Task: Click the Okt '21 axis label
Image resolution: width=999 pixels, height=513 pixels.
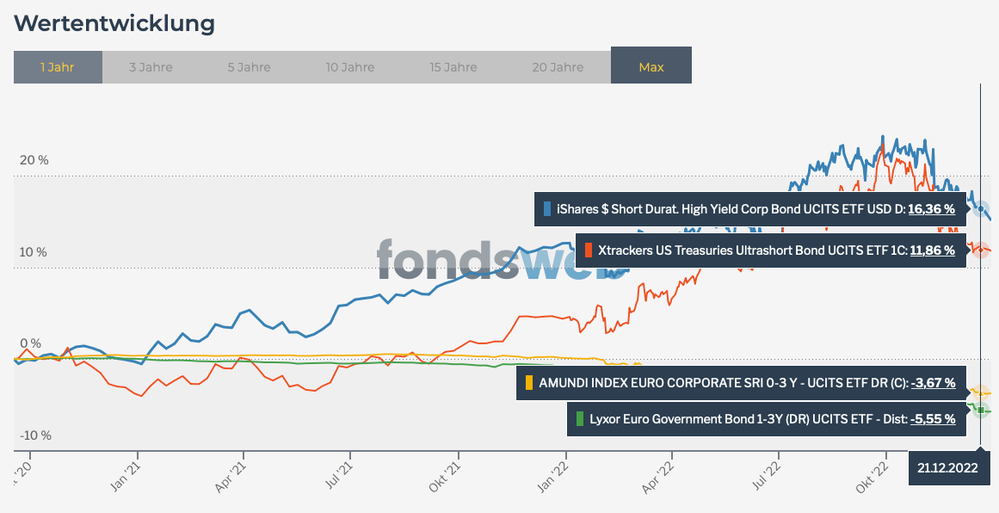Action: point(445,478)
